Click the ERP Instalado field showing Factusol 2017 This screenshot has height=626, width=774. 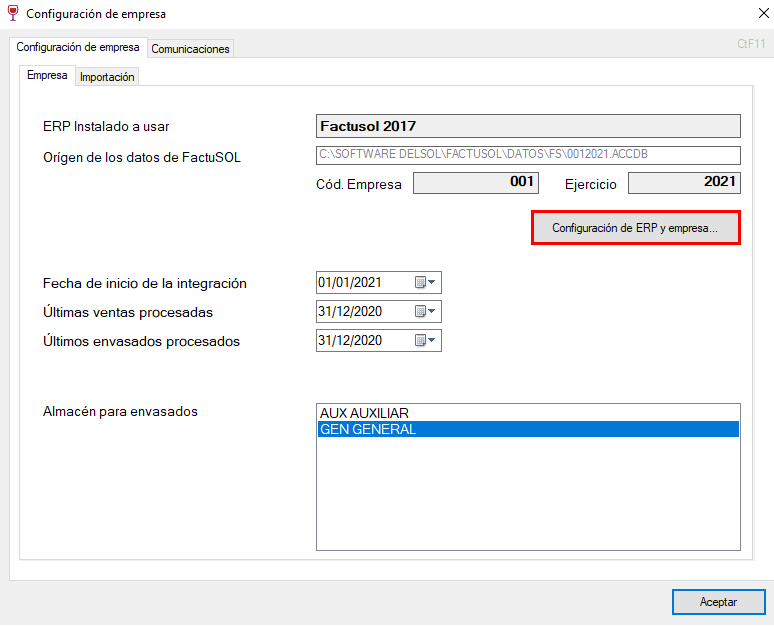pyautogui.click(x=528, y=126)
